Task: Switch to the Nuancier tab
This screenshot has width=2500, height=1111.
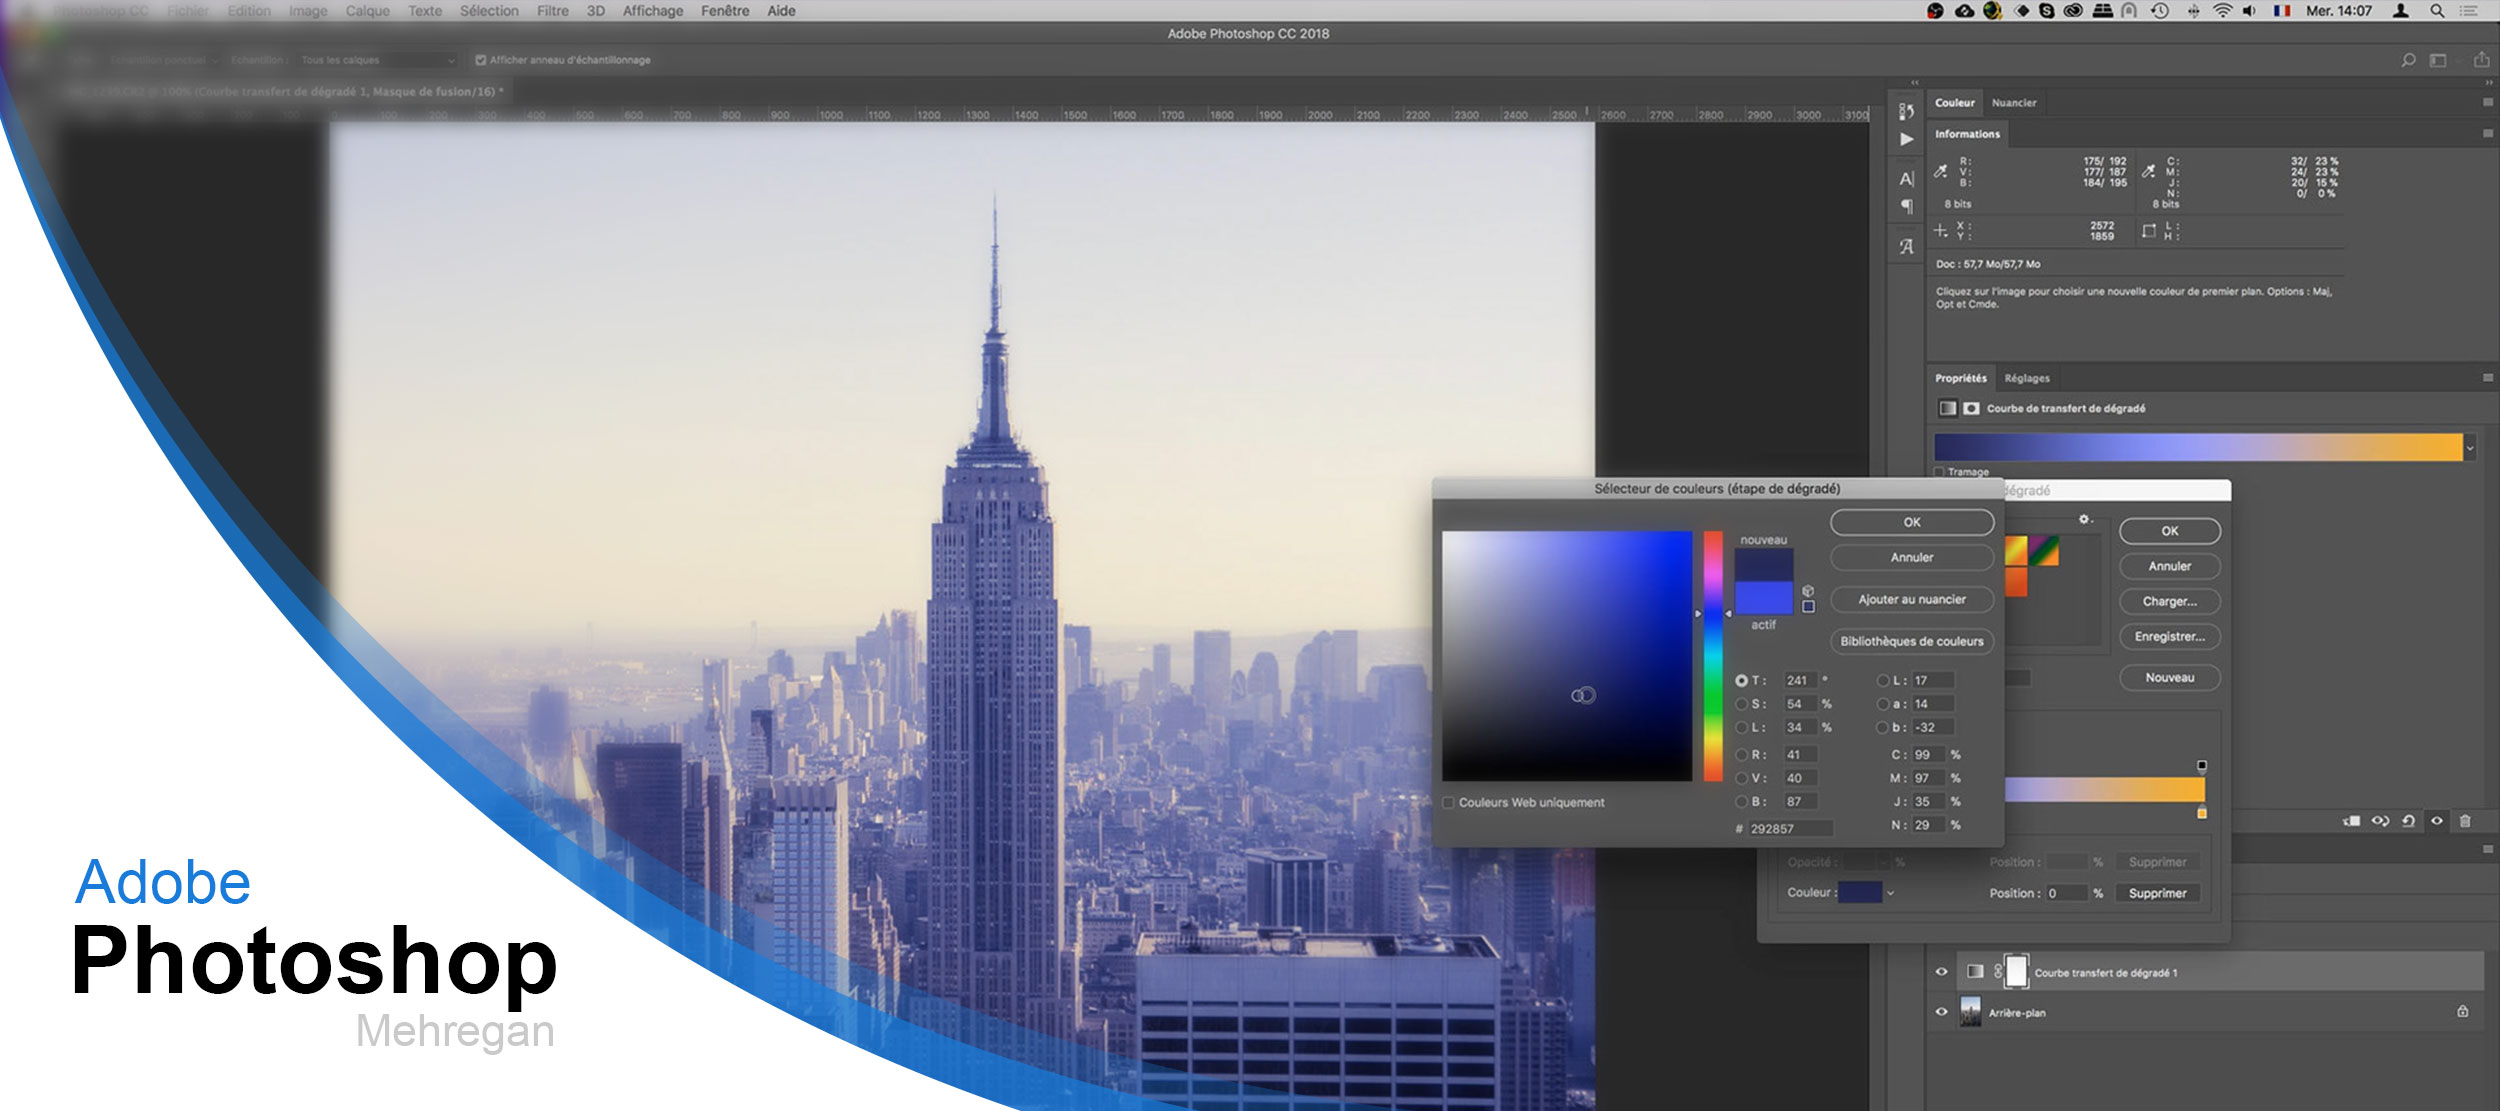Action: [2013, 103]
